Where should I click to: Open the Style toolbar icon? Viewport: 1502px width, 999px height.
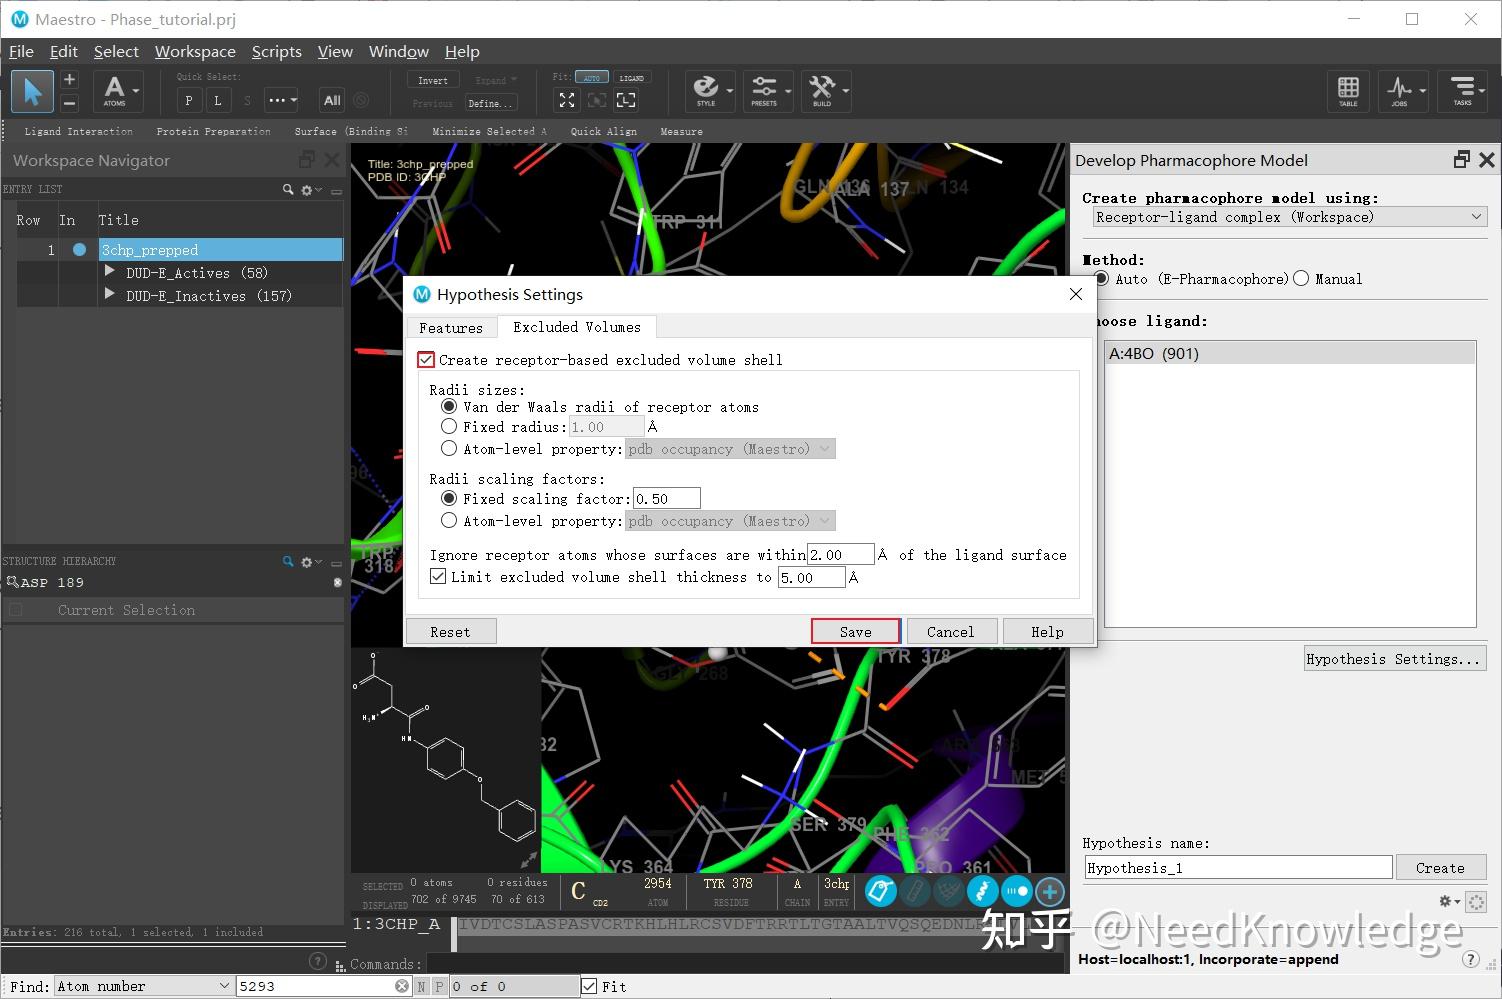click(708, 90)
